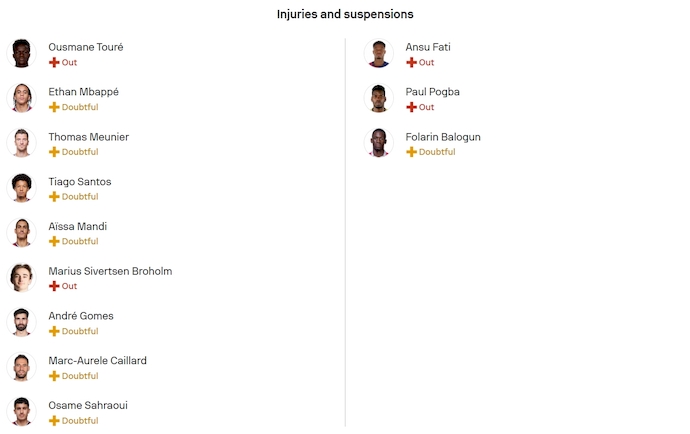Click the yellow Doubtful icon under Ethan Mbappé
Screen dimensions: 690x434
(55, 107)
